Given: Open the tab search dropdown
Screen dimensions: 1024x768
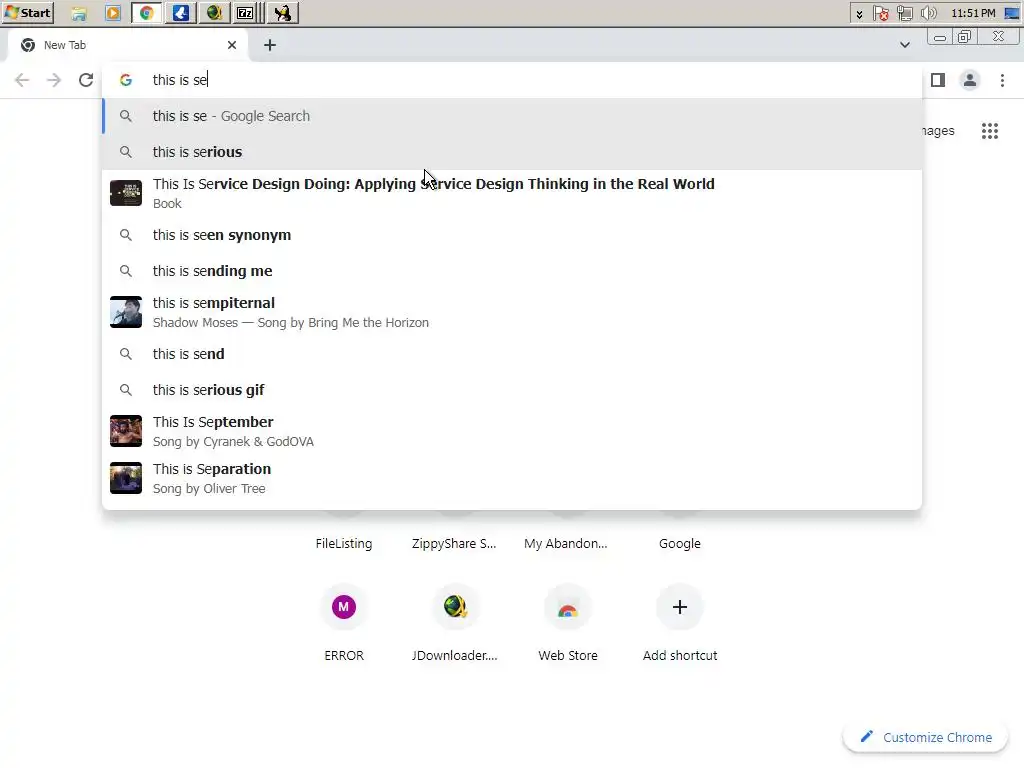Looking at the screenshot, I should [904, 45].
